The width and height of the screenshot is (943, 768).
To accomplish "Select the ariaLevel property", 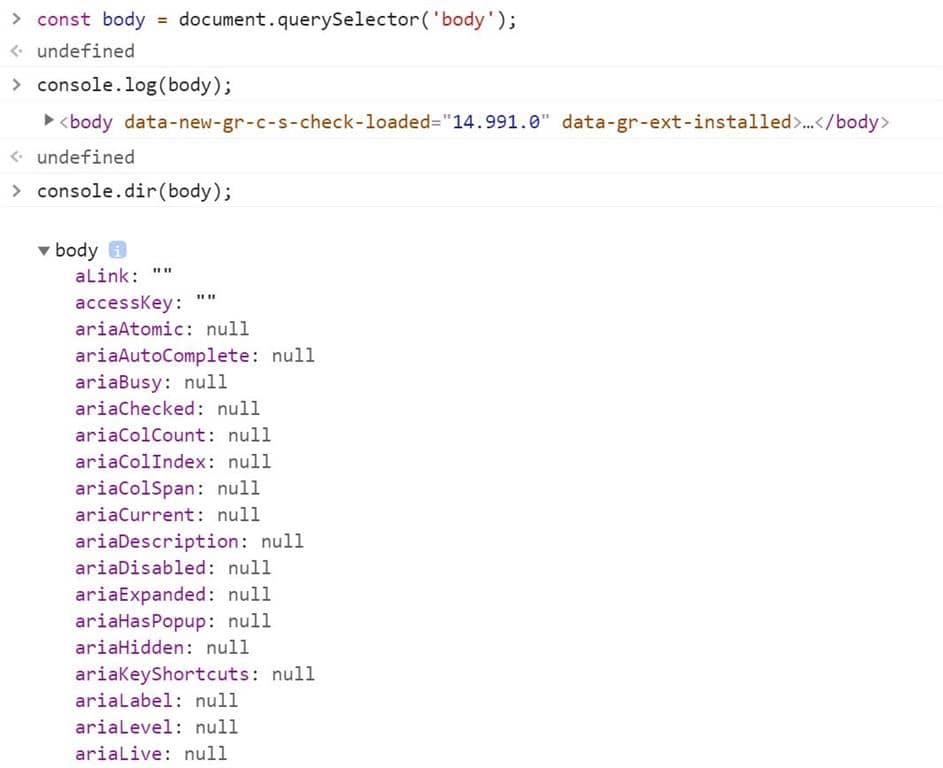I will click(156, 727).
